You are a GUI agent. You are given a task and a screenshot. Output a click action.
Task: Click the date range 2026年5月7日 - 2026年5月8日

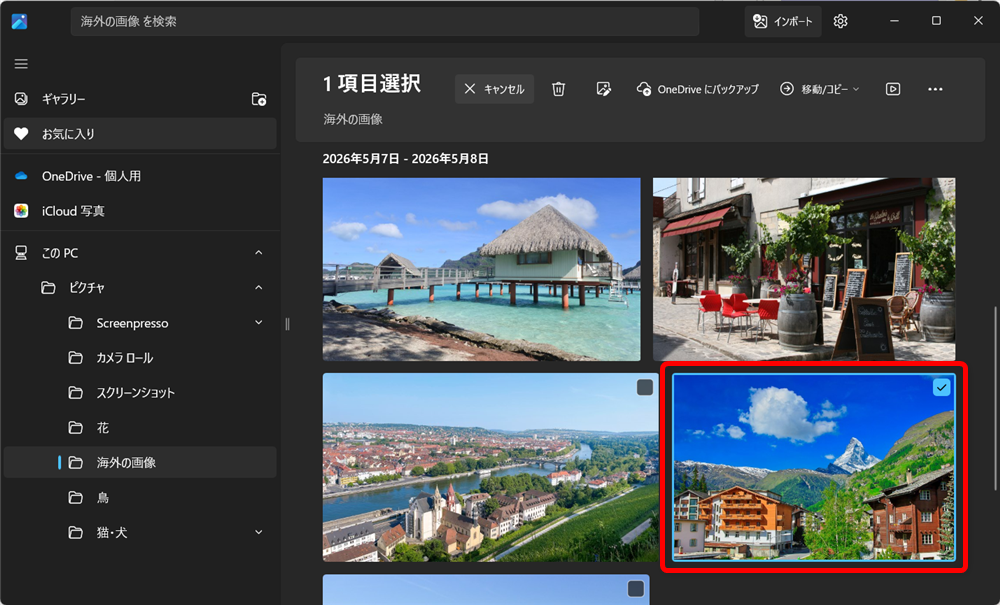tap(406, 159)
